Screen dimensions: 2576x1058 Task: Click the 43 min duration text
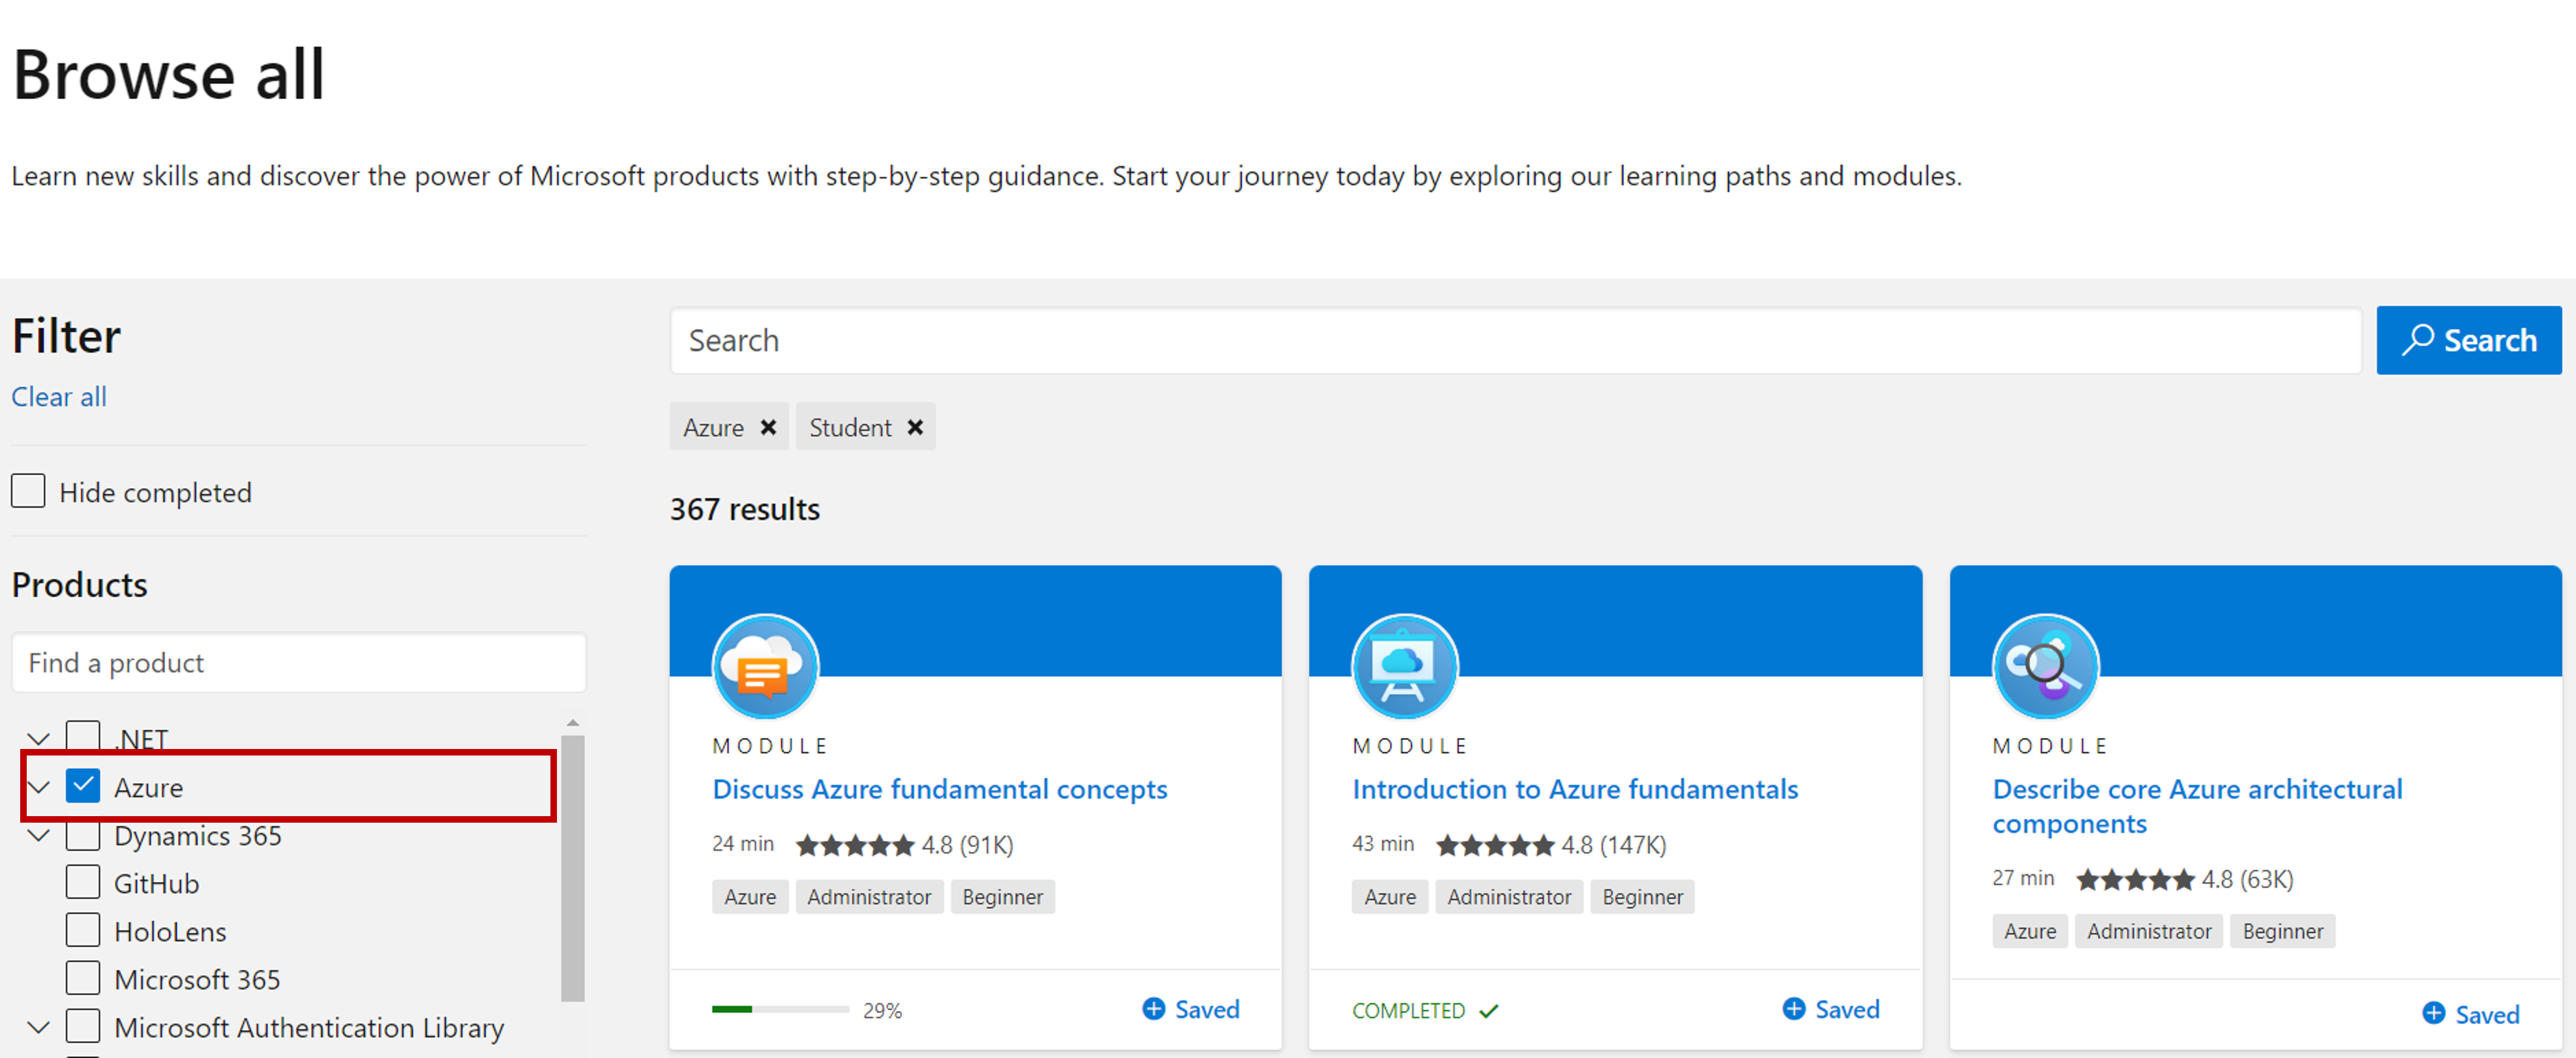pyautogui.click(x=1383, y=844)
